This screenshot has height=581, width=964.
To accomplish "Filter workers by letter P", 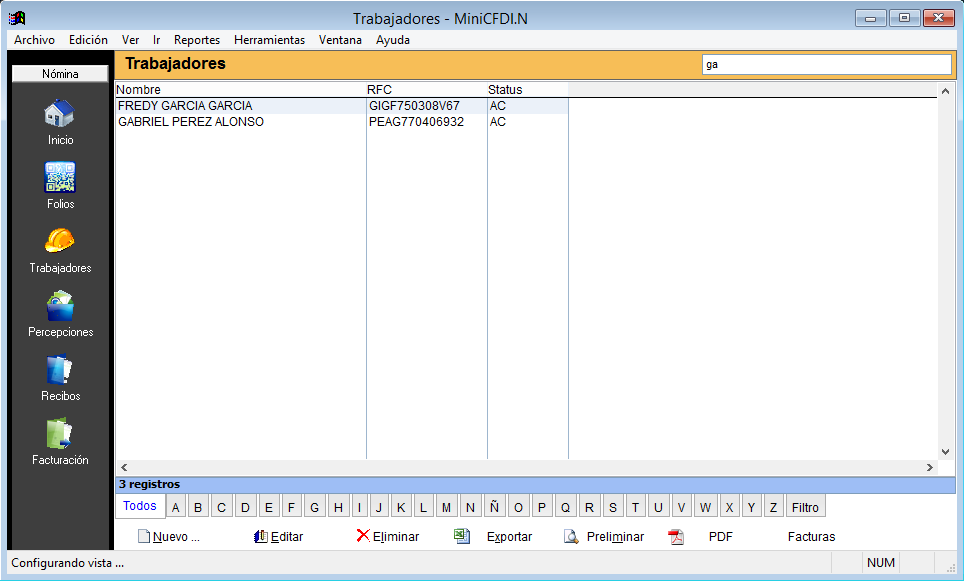I will pos(542,507).
